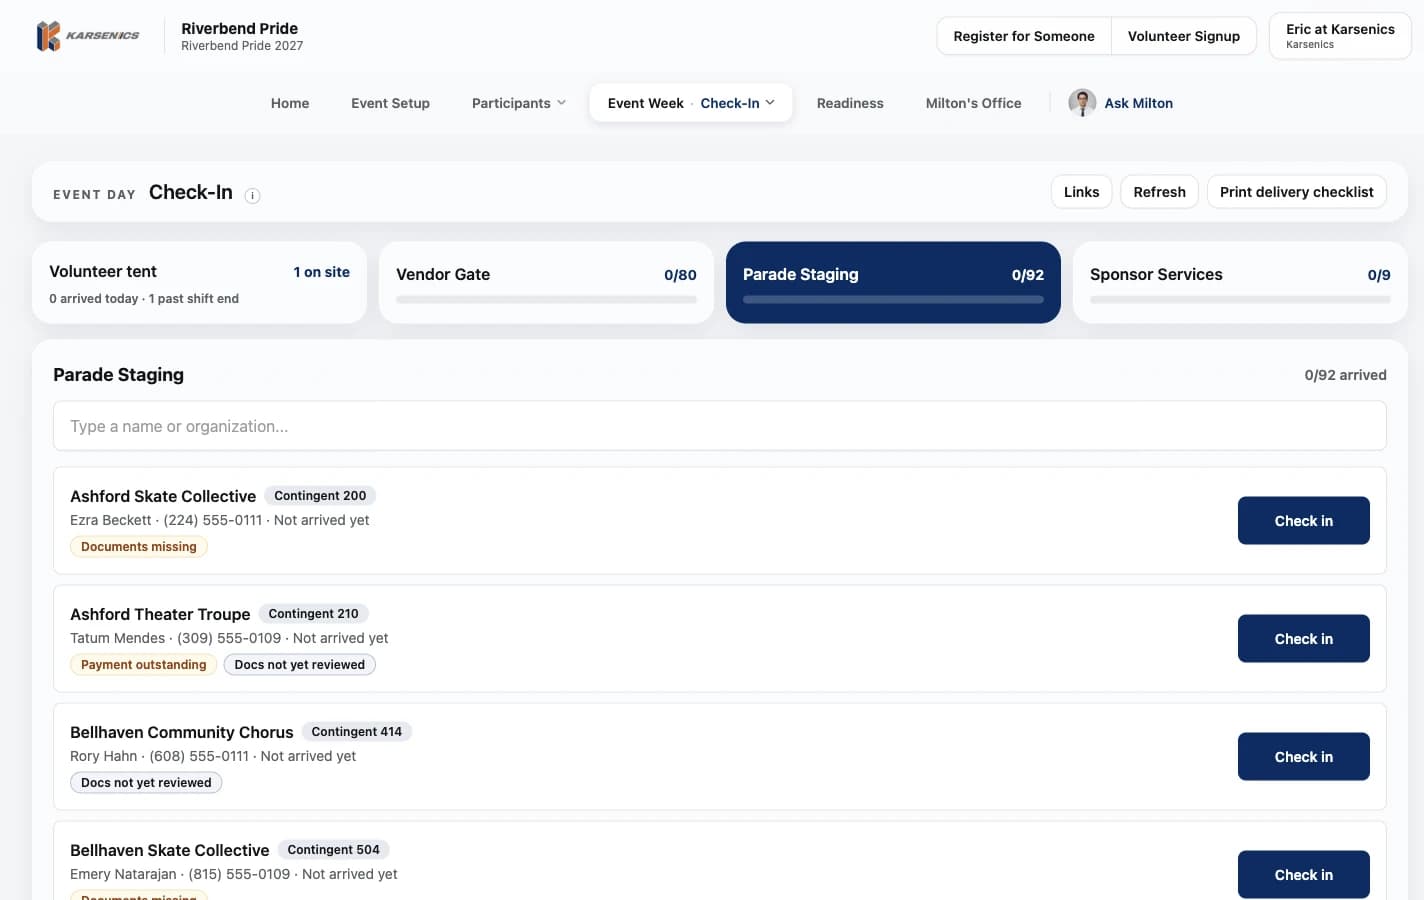Viewport: 1424px width, 900px height.
Task: Switch to the Readiness tab
Action: pyautogui.click(x=850, y=103)
